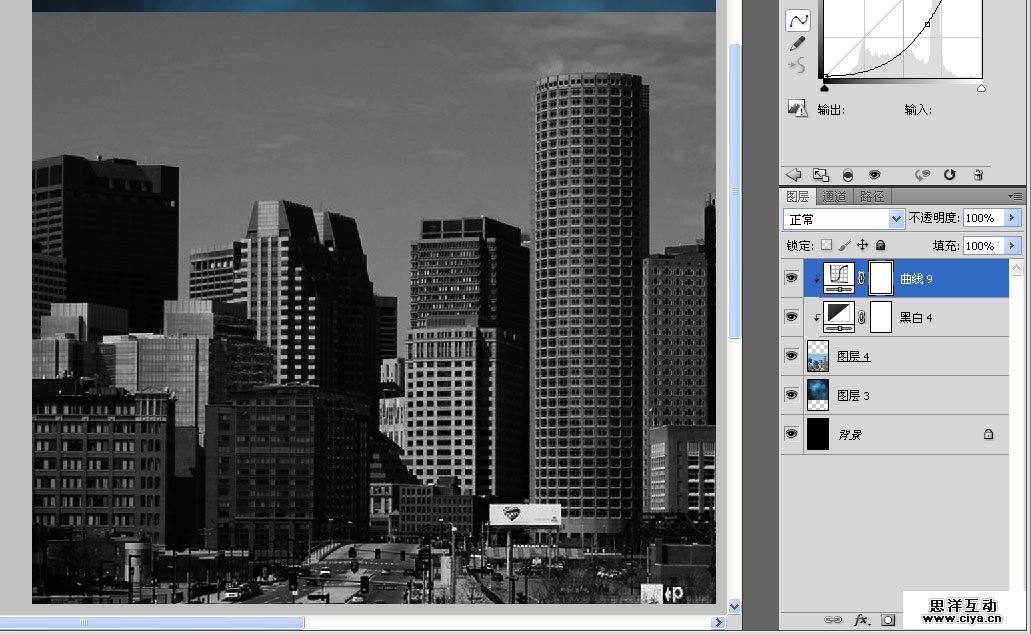Click the white point slider under curve

pos(981,88)
